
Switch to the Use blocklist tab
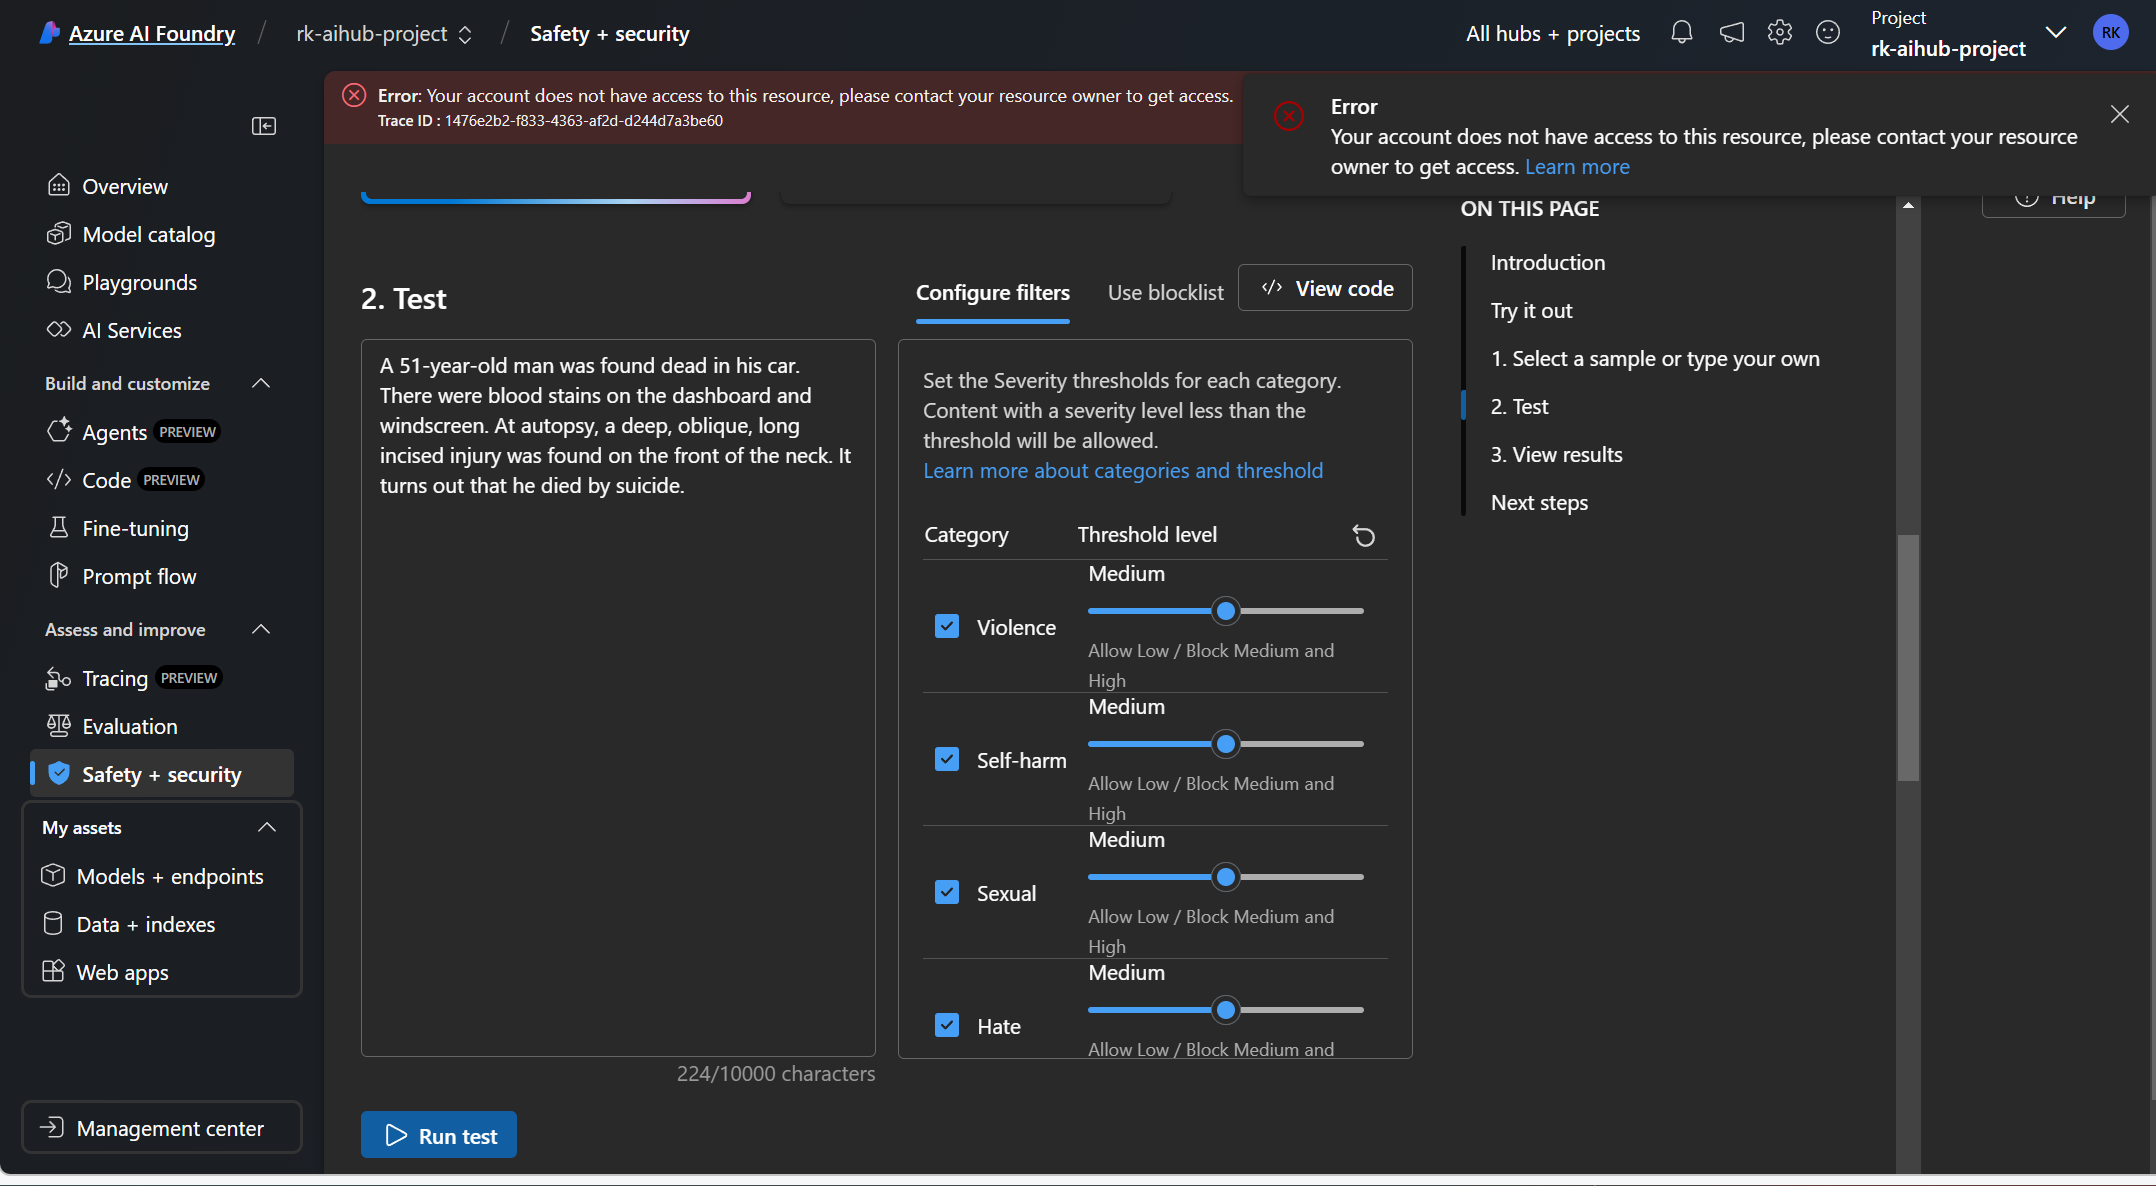[1165, 293]
